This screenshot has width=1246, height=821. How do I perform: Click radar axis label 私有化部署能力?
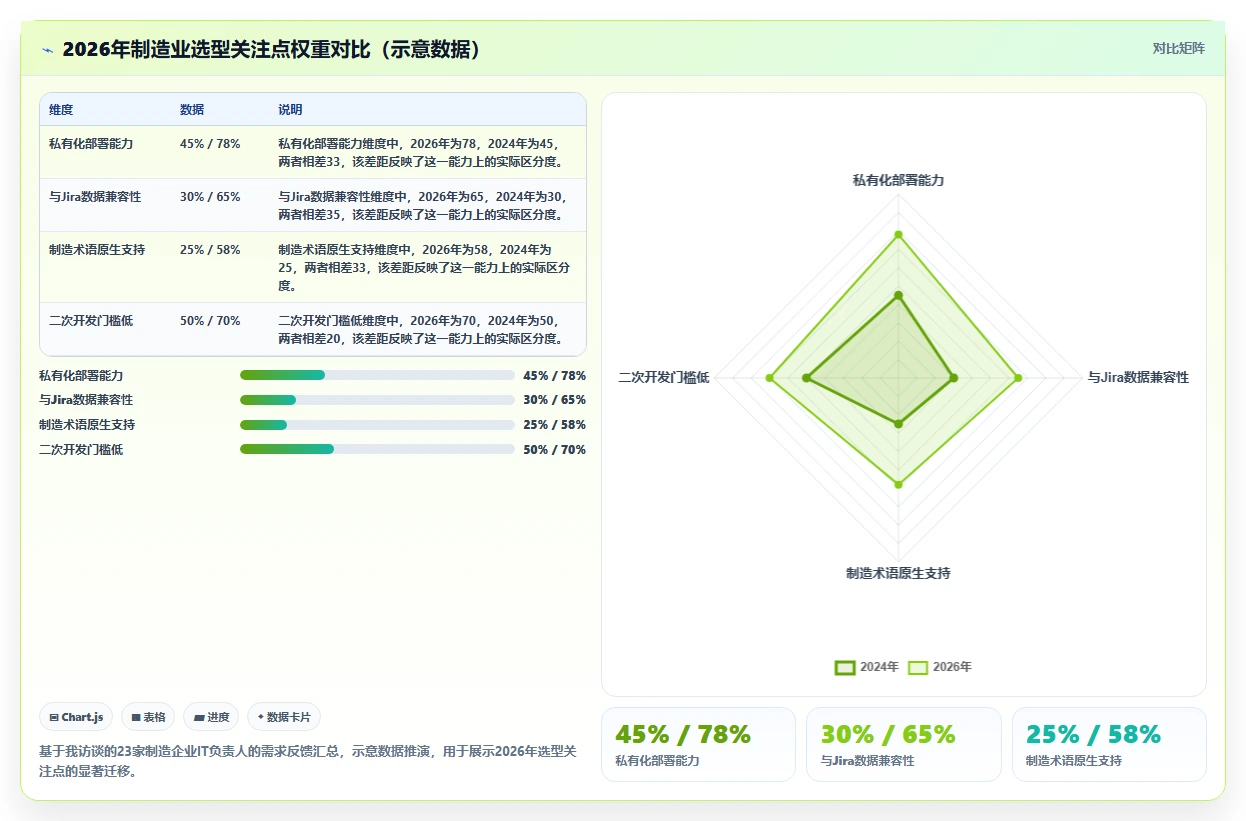(898, 181)
